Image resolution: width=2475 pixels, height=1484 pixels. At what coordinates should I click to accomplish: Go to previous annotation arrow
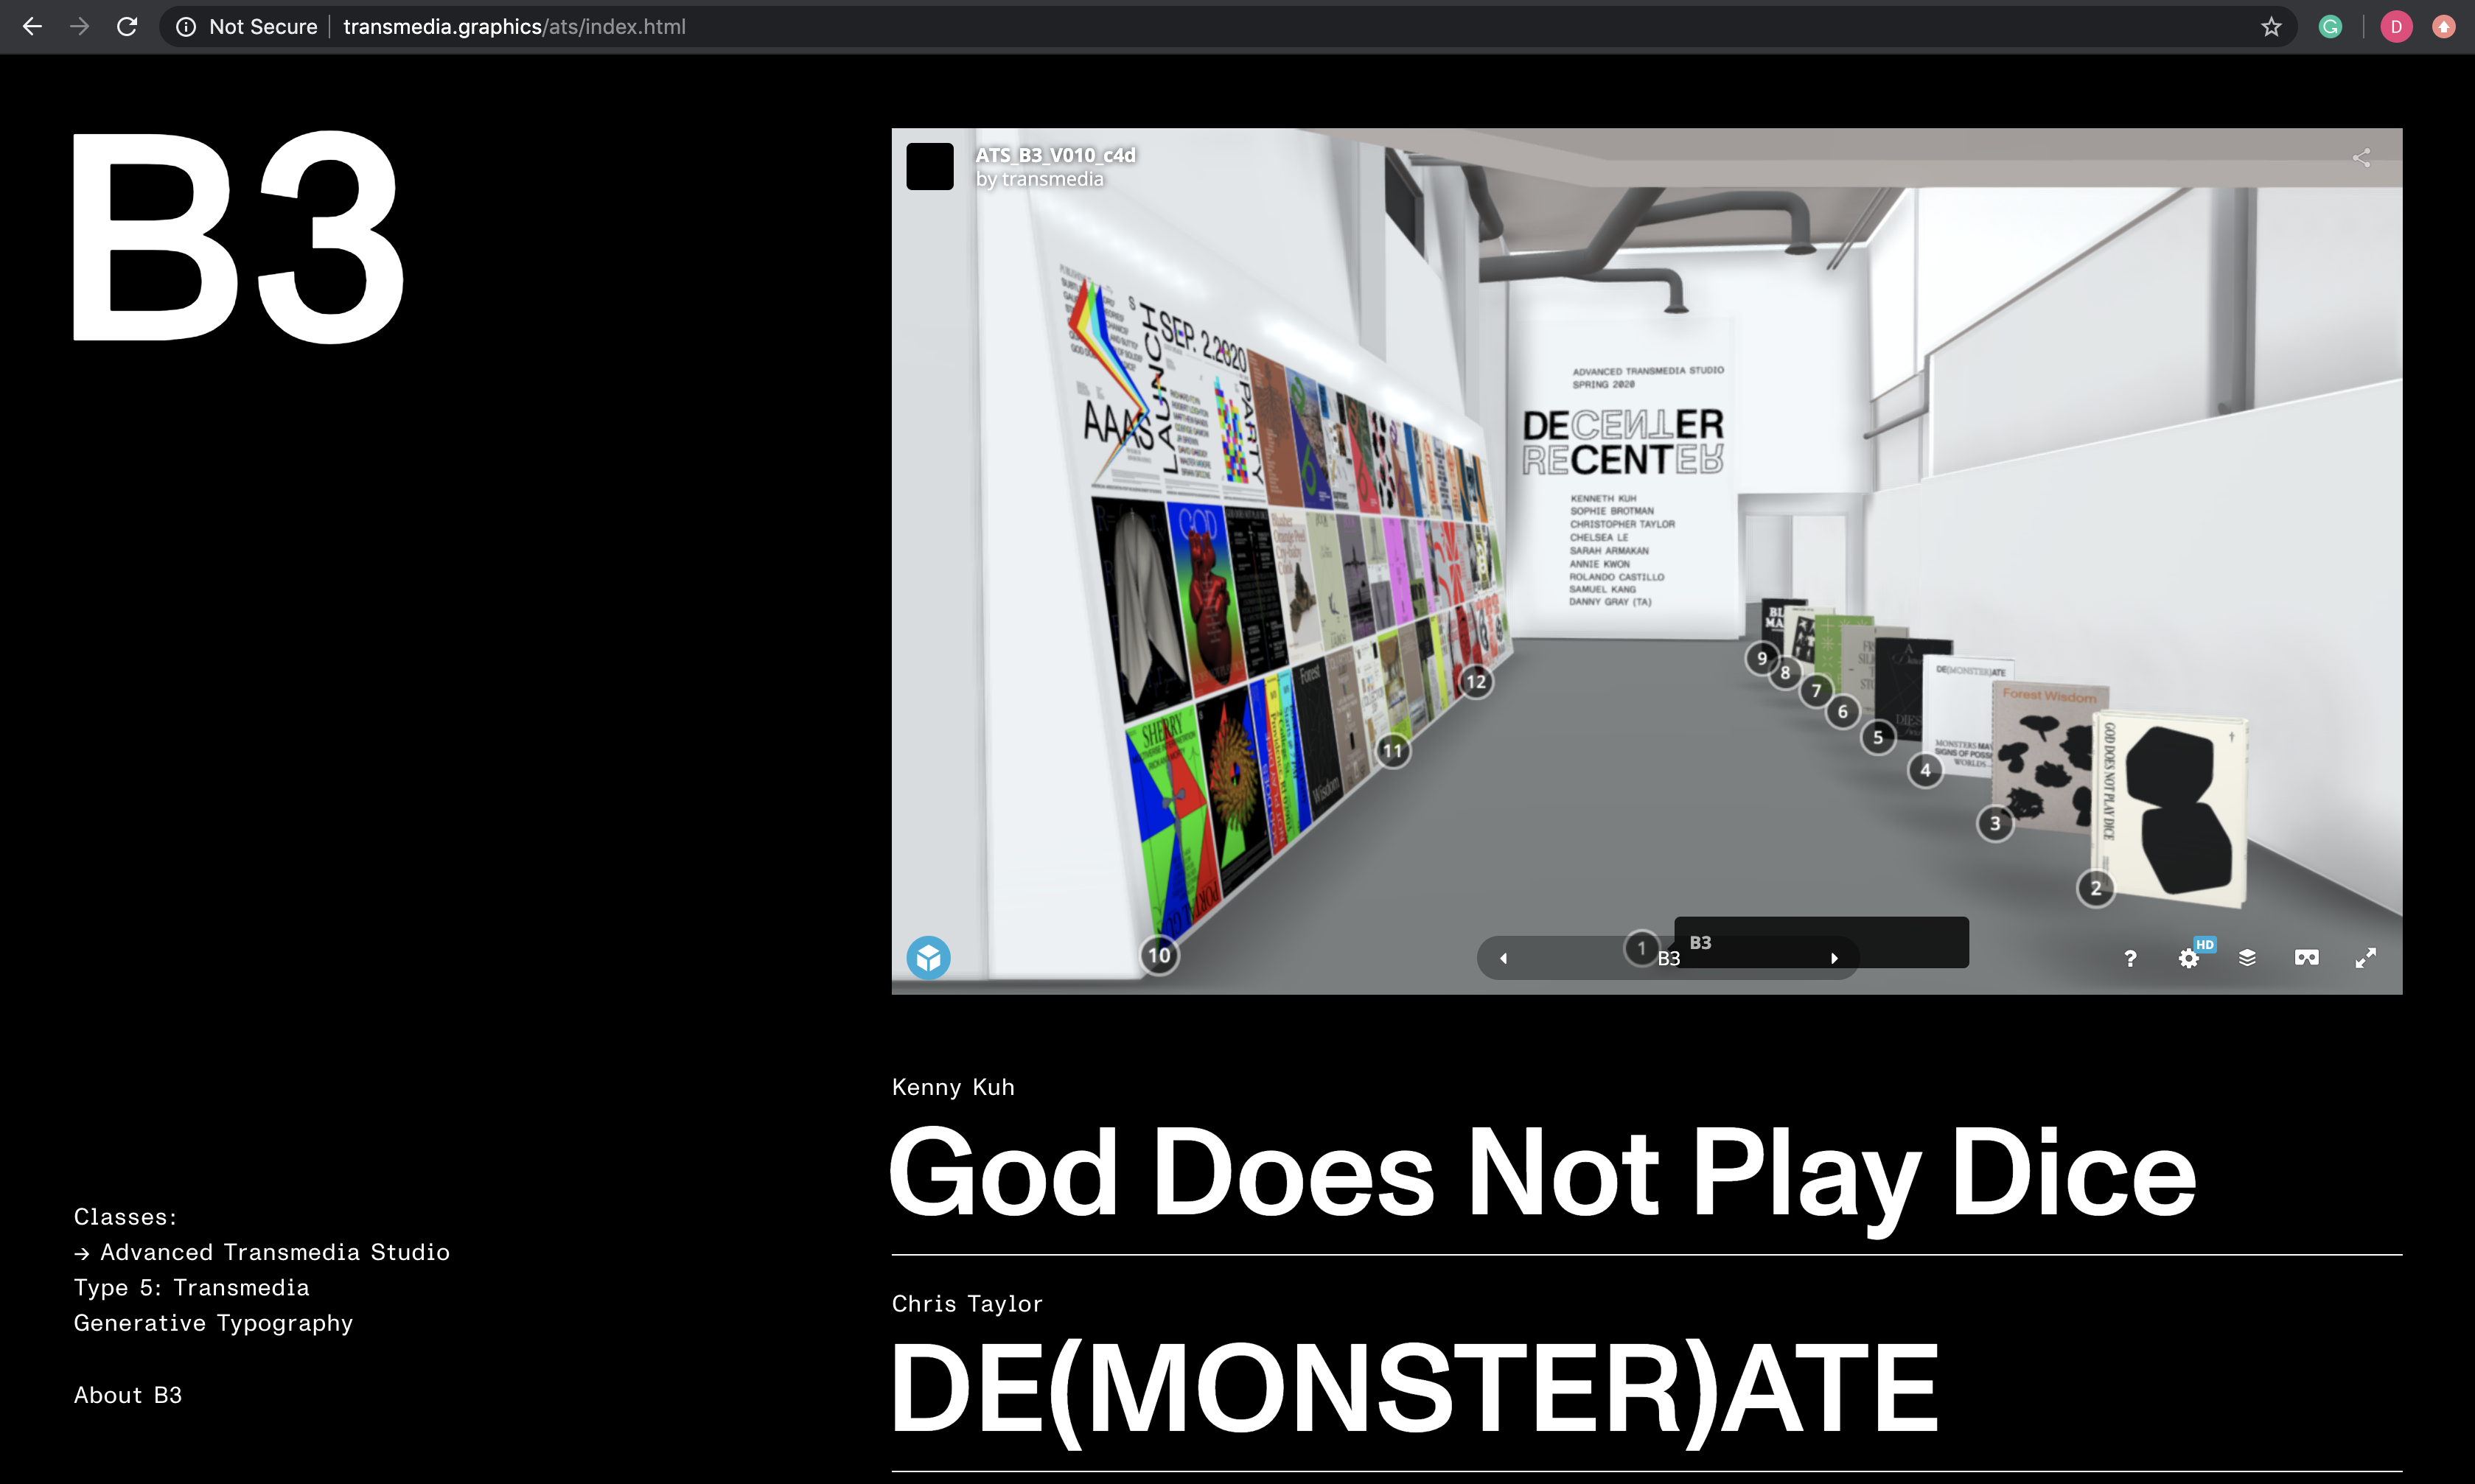coord(1503,958)
